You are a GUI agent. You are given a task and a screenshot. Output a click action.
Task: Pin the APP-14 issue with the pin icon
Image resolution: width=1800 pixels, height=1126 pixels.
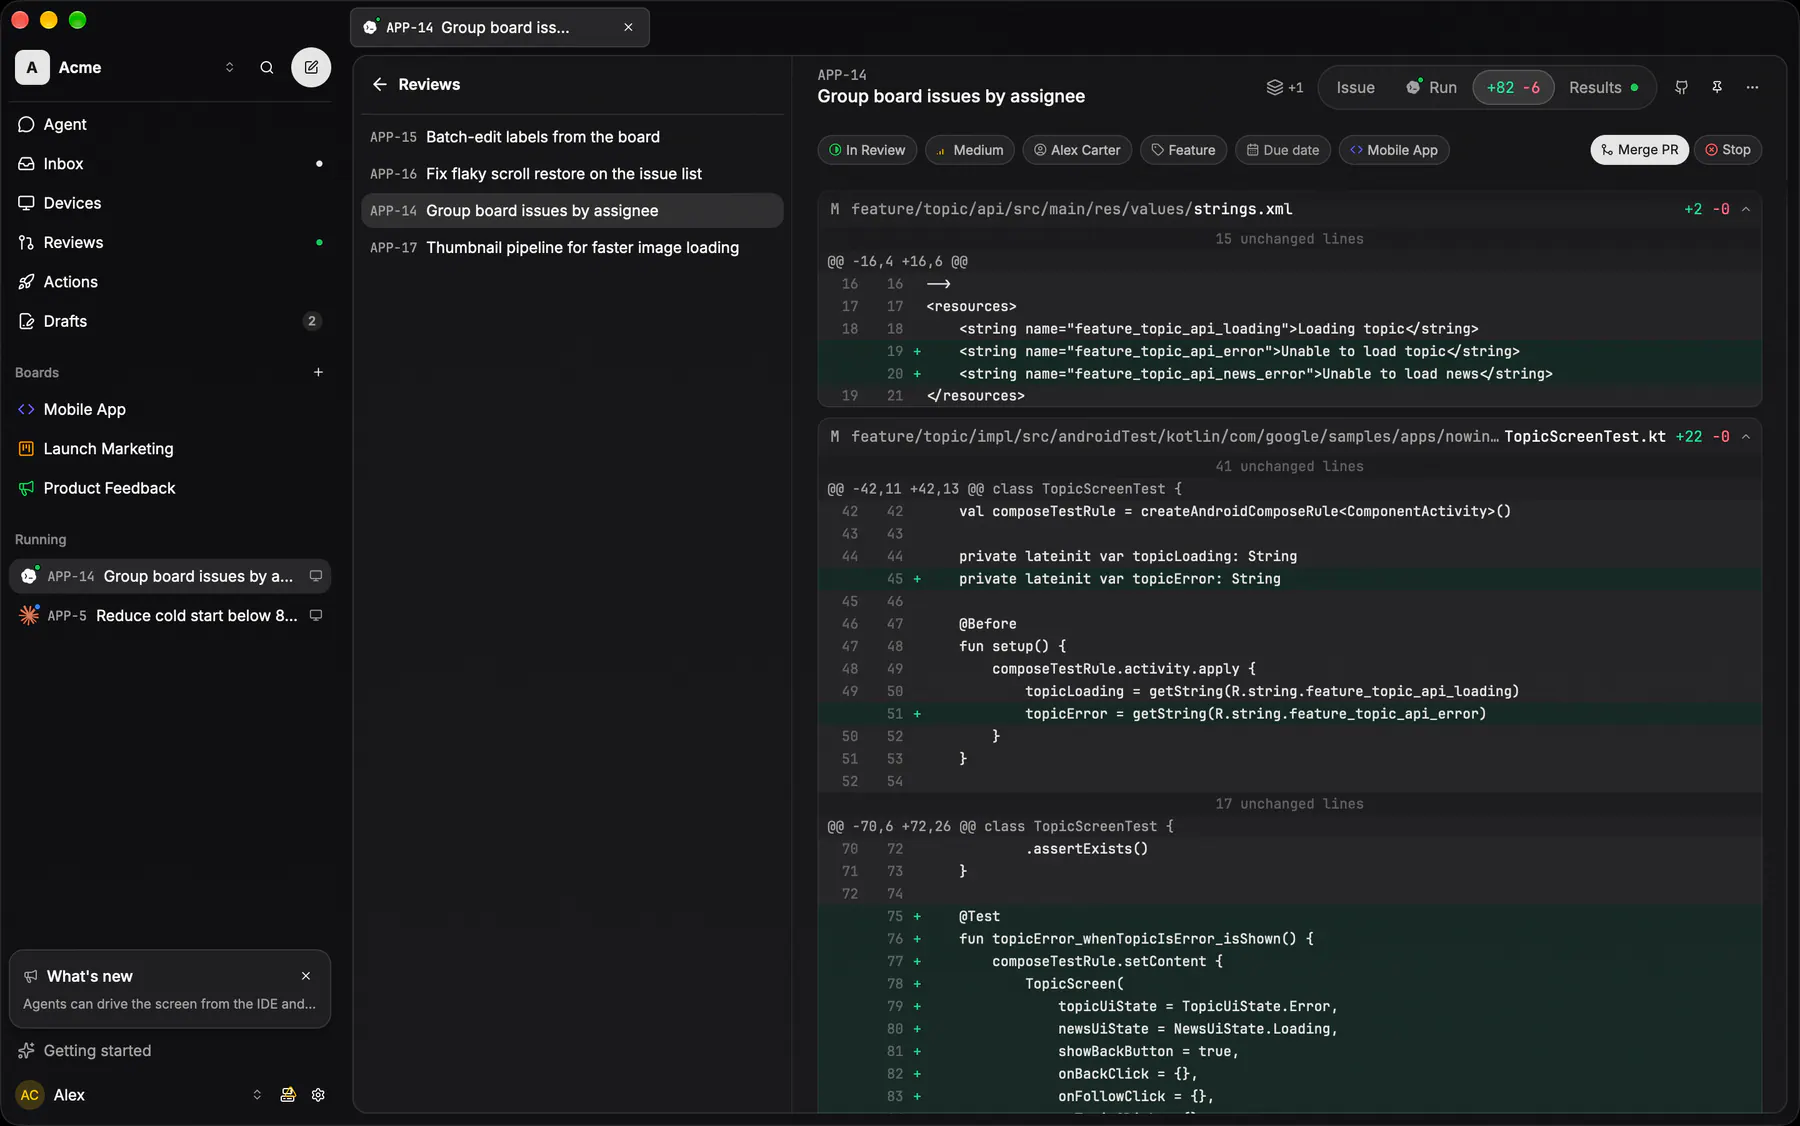coord(1717,88)
